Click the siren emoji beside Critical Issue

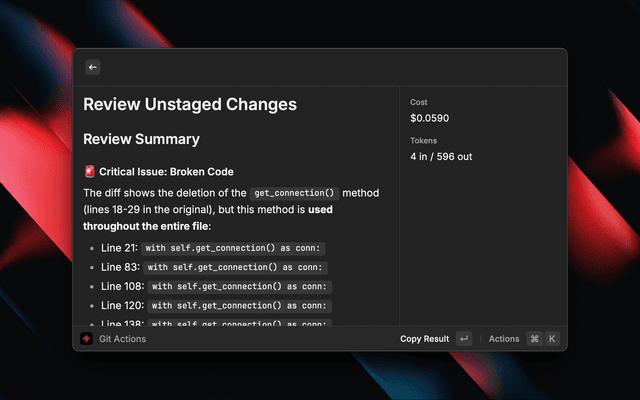89,172
